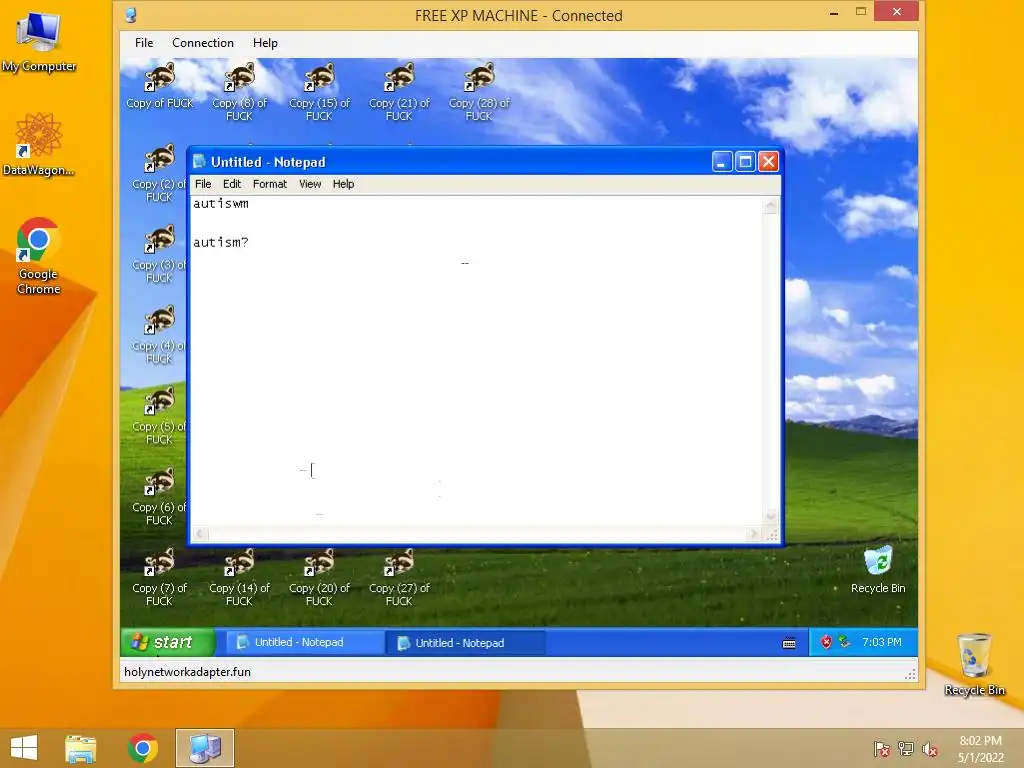Select the 'Copy (14) of FUCK' shortcut
Viewport: 1024px width, 768px height.
pos(240,578)
